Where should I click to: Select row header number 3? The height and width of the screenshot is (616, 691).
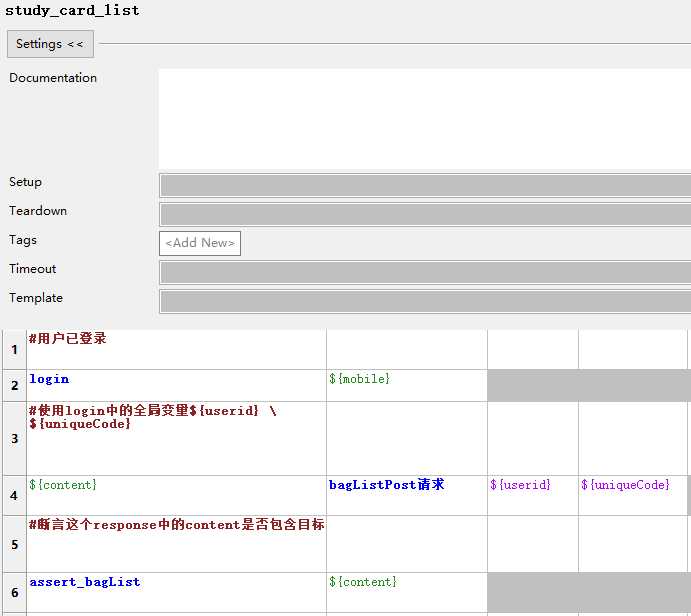tap(15, 438)
